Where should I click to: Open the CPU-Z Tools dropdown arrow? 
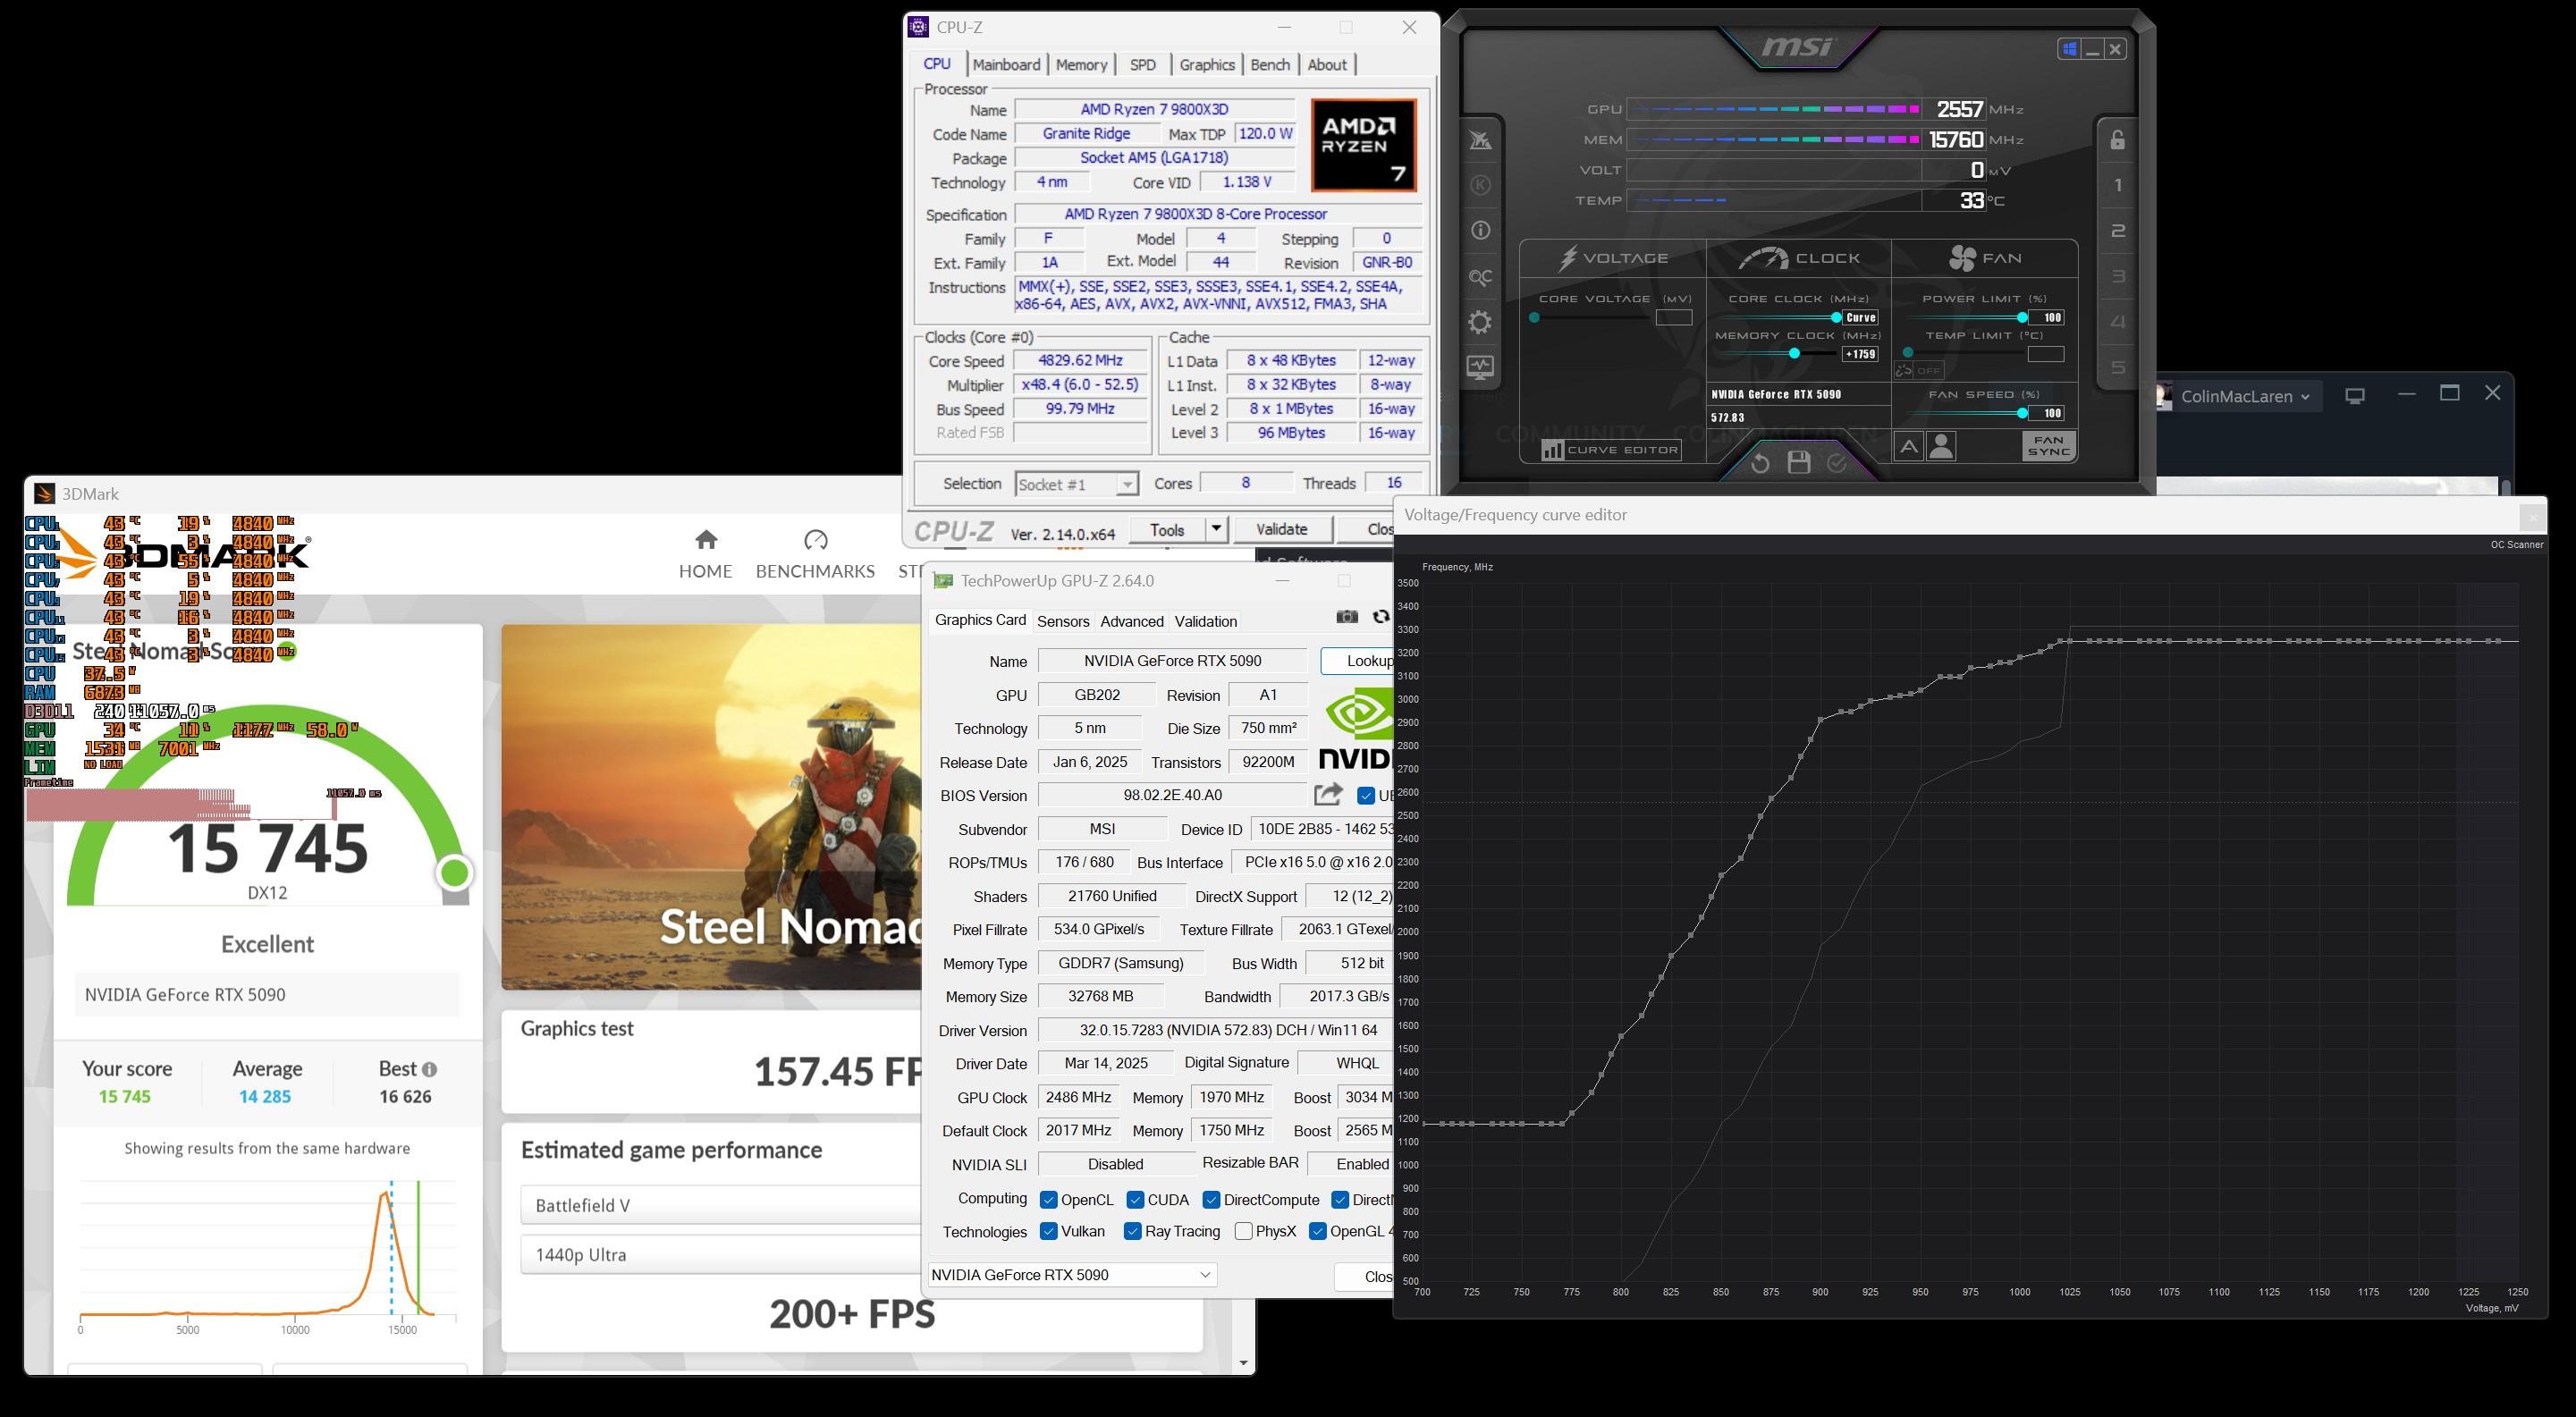1216,529
